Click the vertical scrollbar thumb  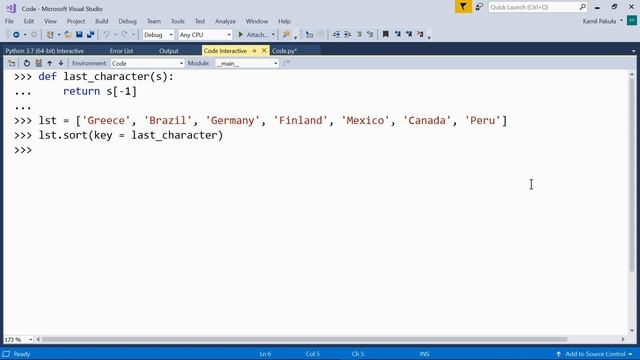pyautogui.click(x=632, y=176)
